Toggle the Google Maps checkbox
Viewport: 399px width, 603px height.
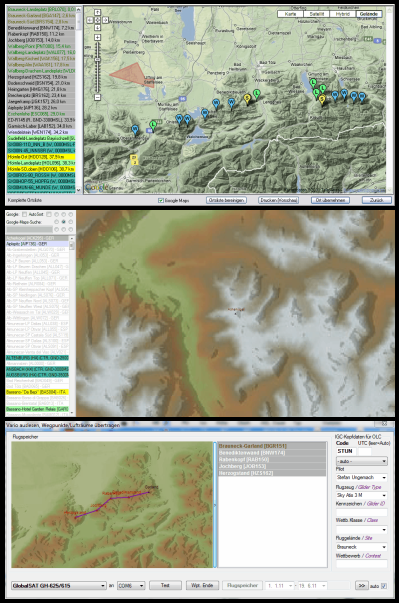[x=161, y=200]
